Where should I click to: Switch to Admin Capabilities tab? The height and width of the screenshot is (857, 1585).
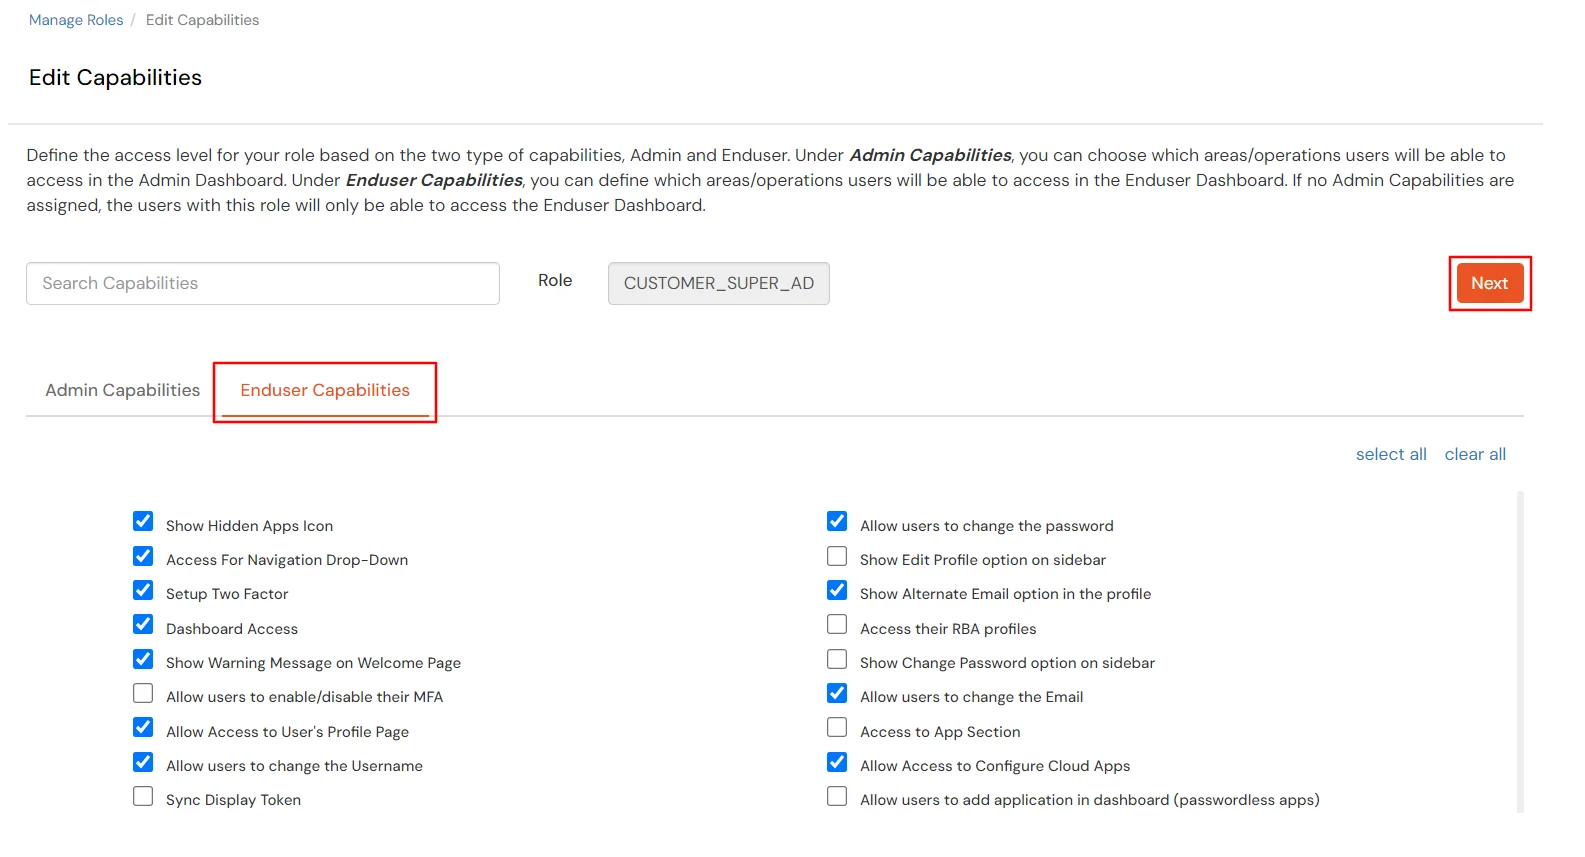click(x=122, y=390)
